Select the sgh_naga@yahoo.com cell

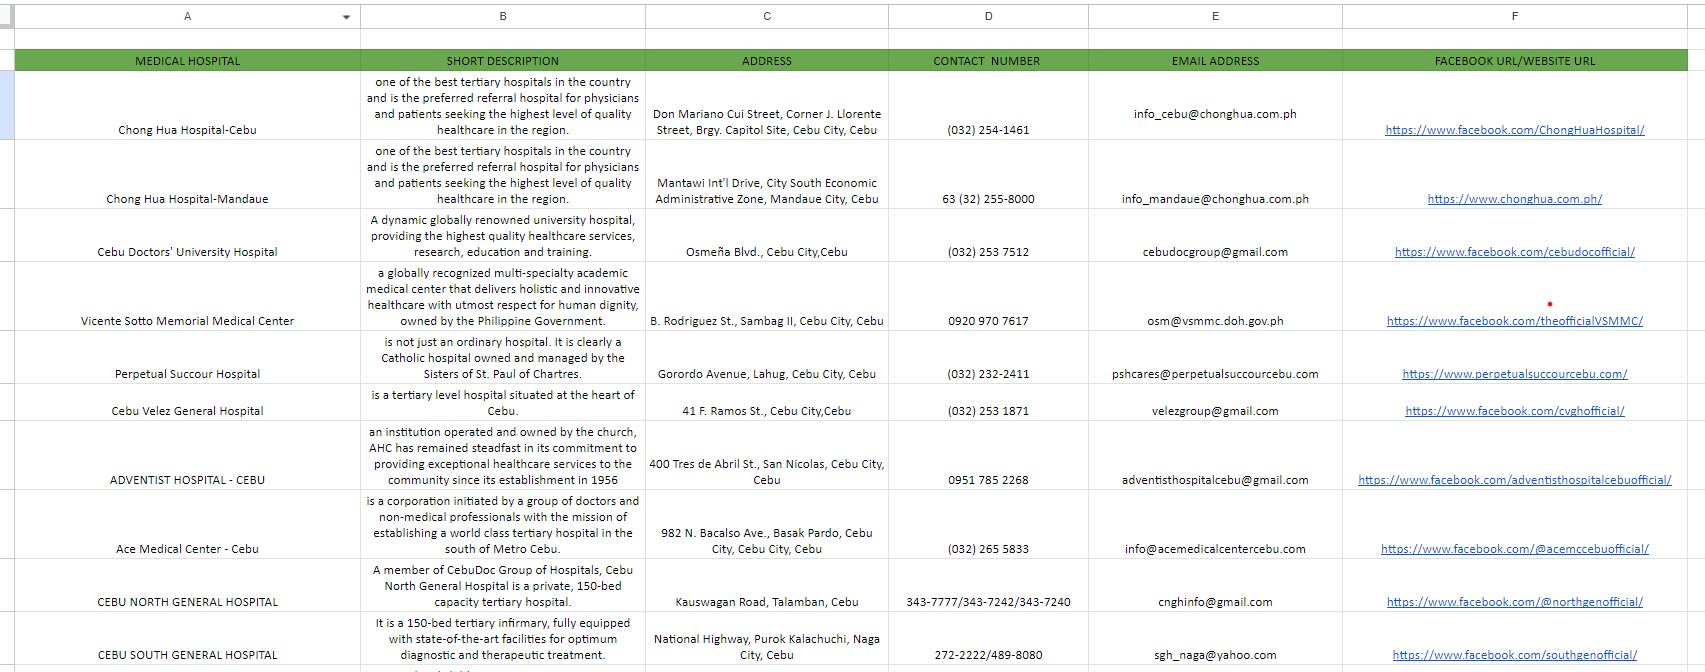click(x=1215, y=639)
